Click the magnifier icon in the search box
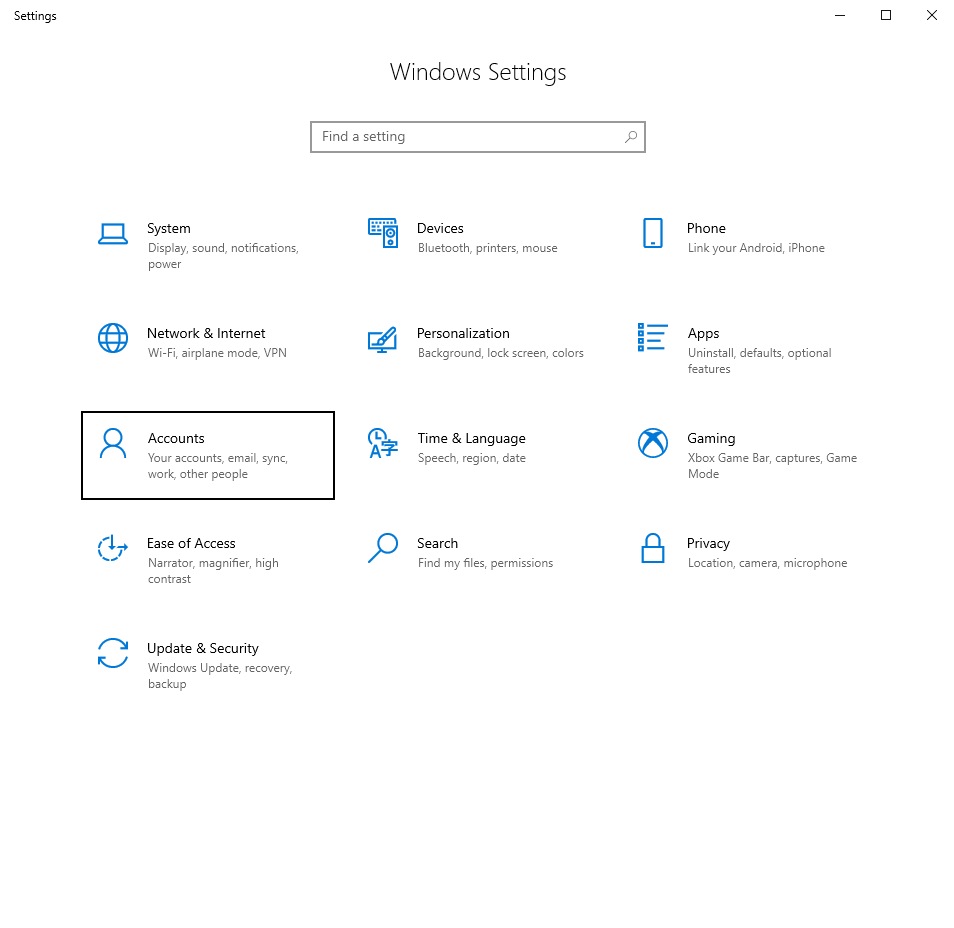Image resolution: width=954 pixels, height=928 pixels. (631, 137)
